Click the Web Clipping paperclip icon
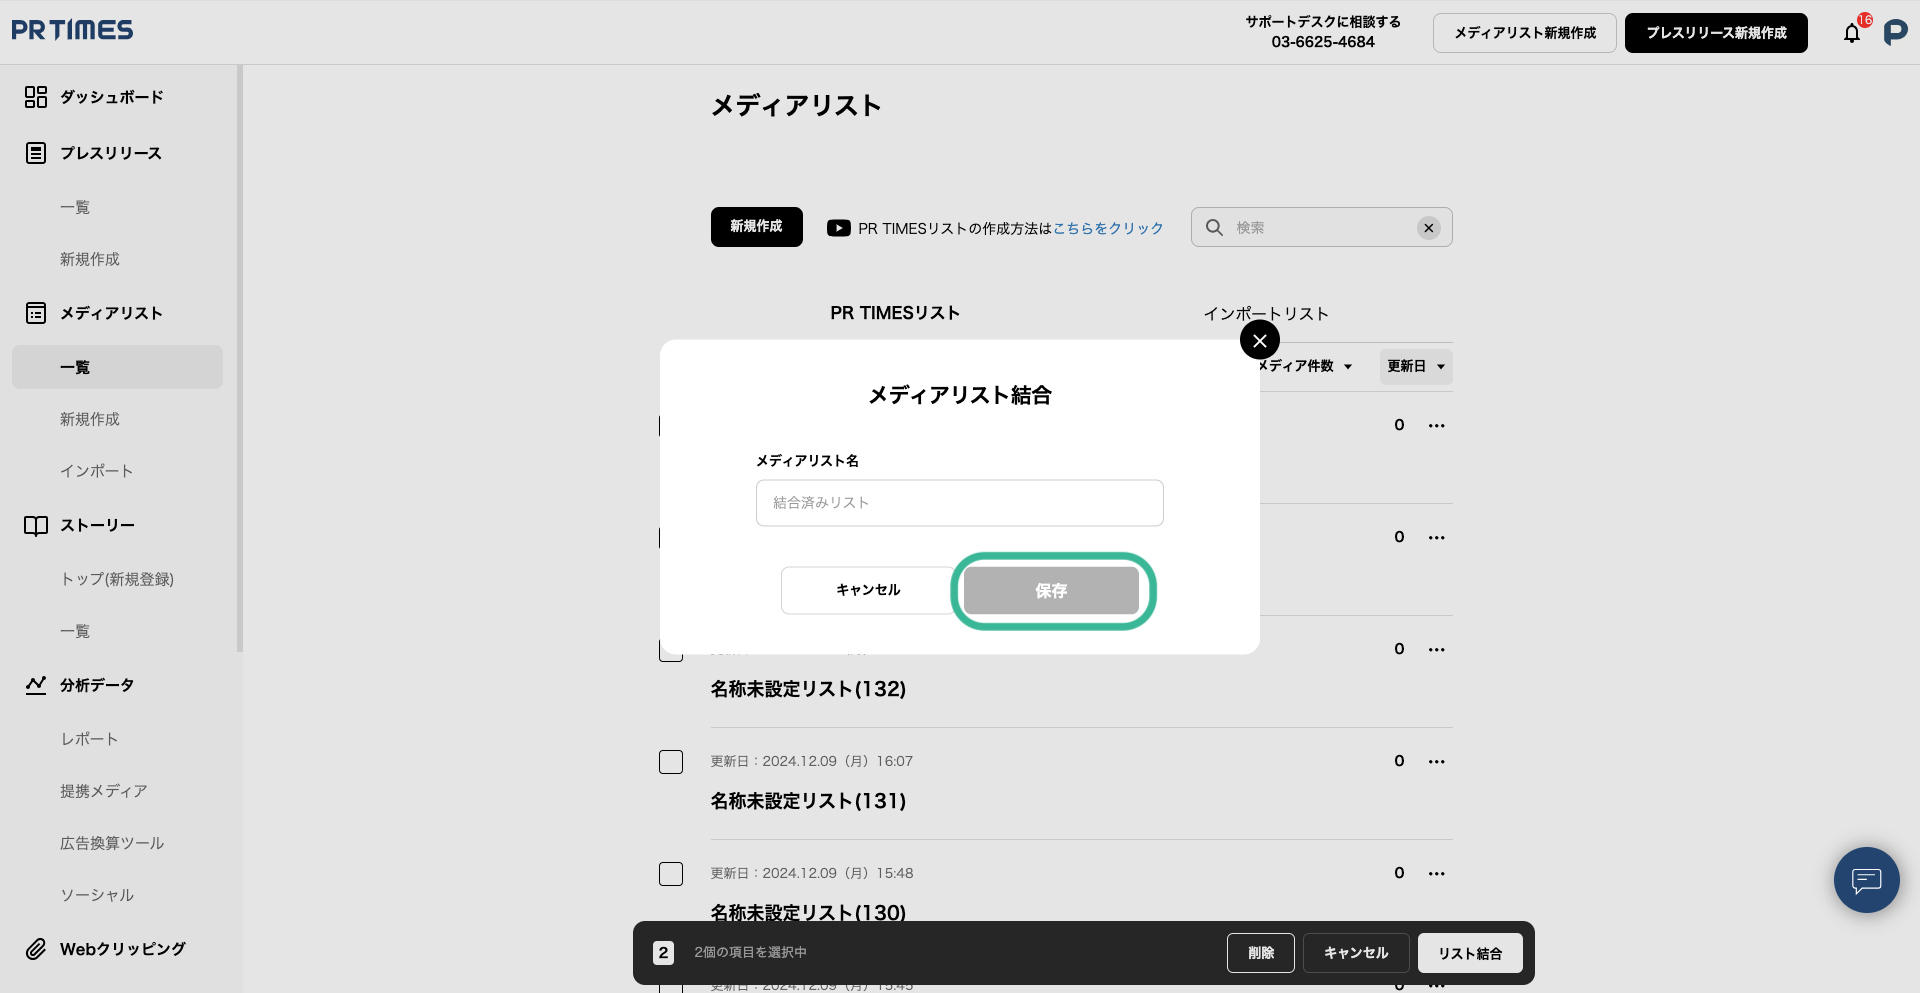The image size is (1920, 993). 36,949
